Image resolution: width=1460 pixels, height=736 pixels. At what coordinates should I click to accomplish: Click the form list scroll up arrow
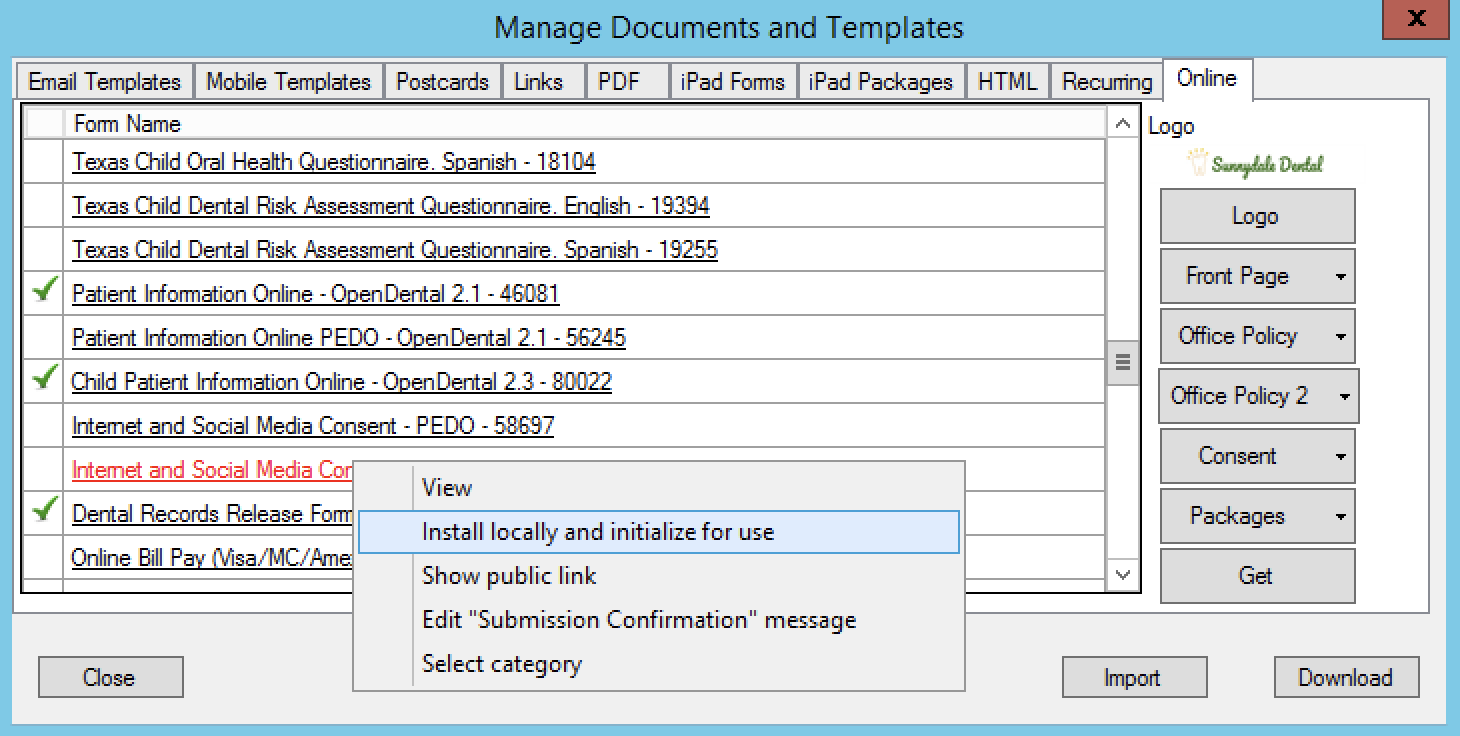point(1122,125)
